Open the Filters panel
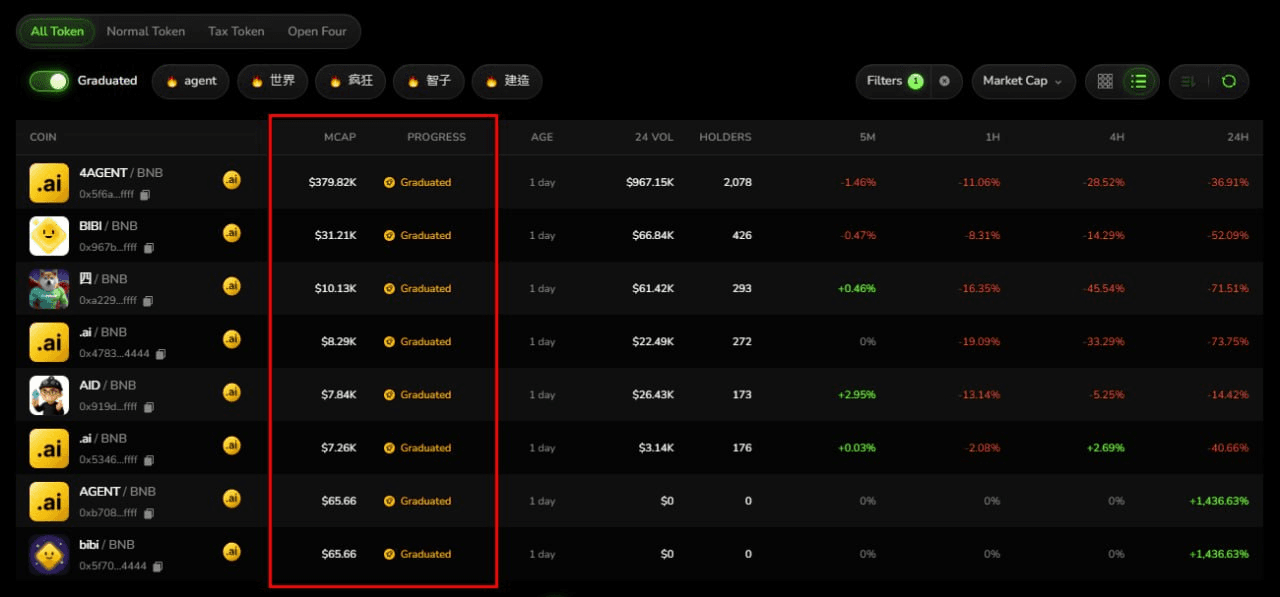Image resolution: width=1280 pixels, height=597 pixels. (896, 81)
